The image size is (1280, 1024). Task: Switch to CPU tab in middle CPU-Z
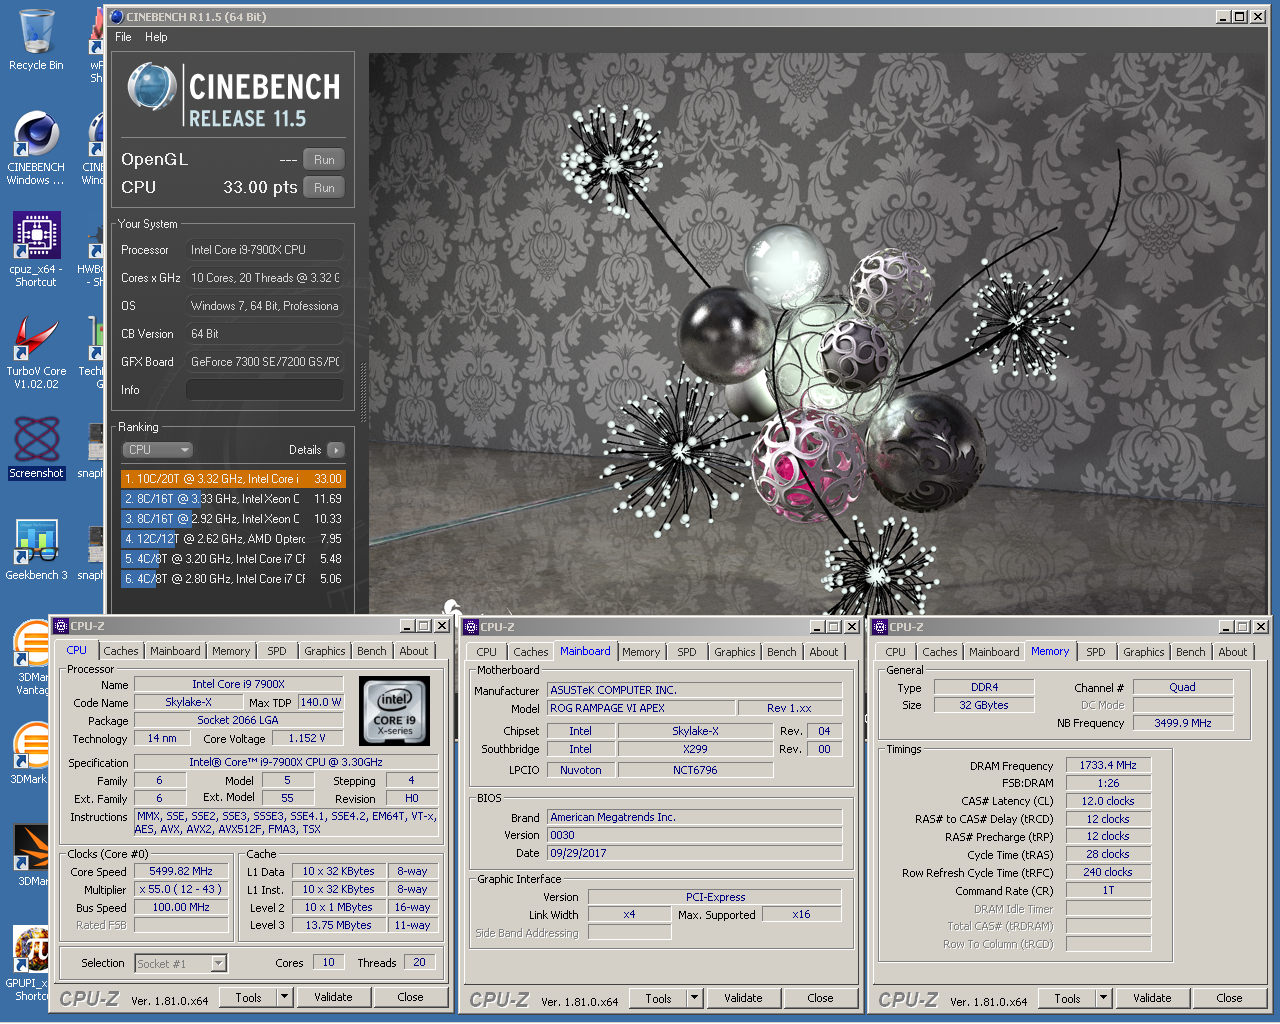(487, 652)
